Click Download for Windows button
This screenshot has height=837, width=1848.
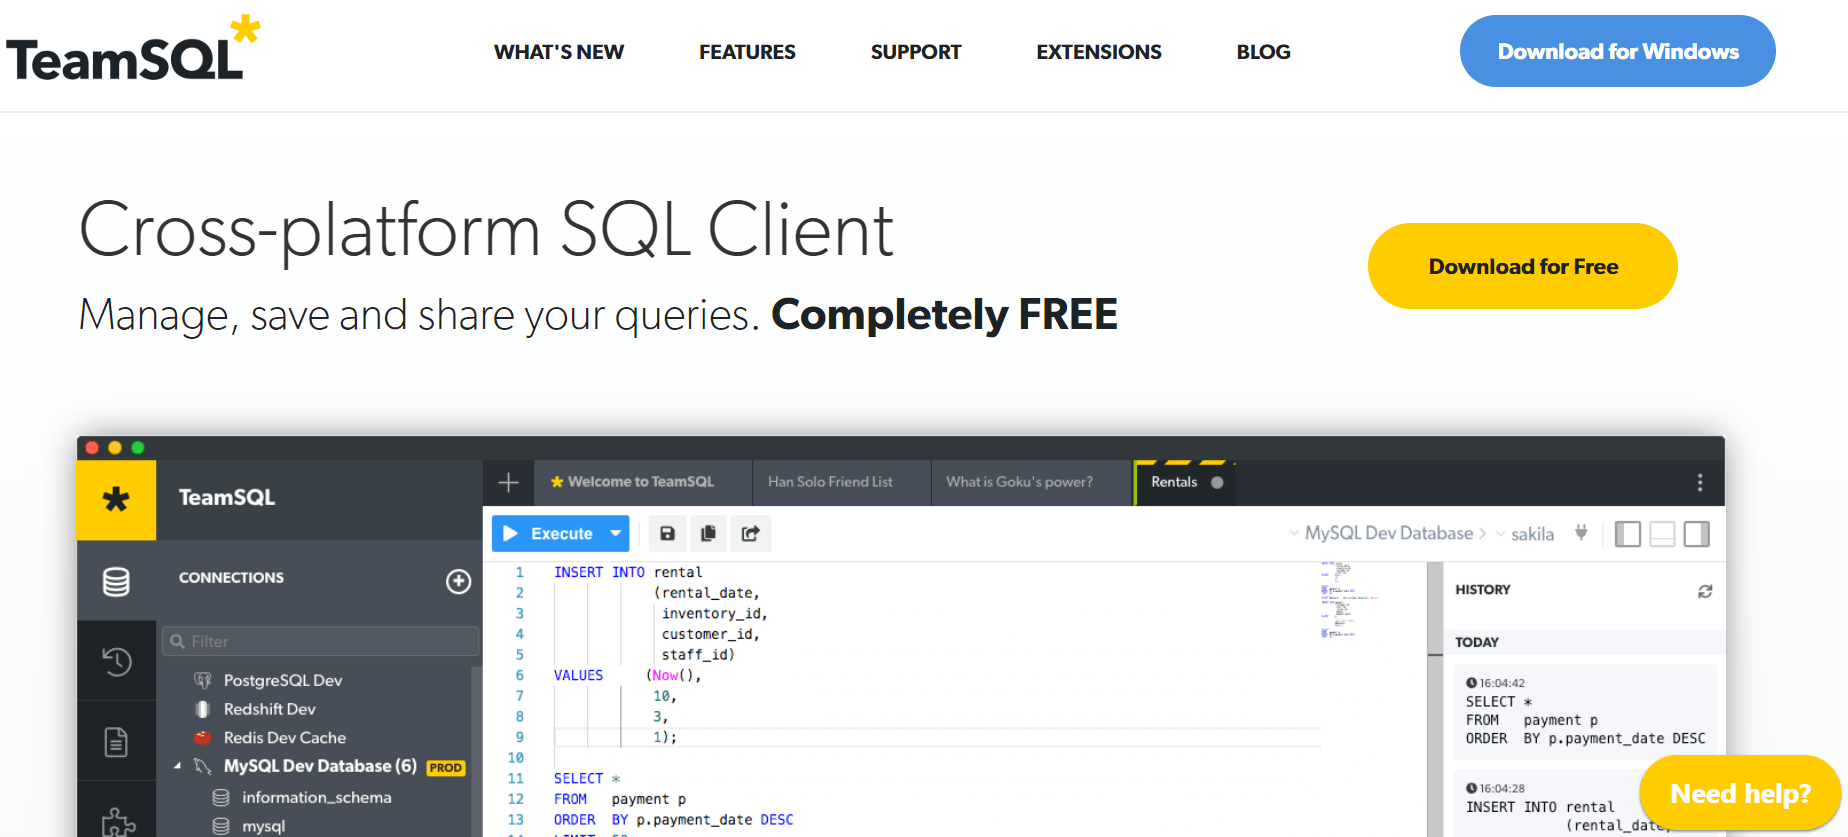click(x=1618, y=51)
